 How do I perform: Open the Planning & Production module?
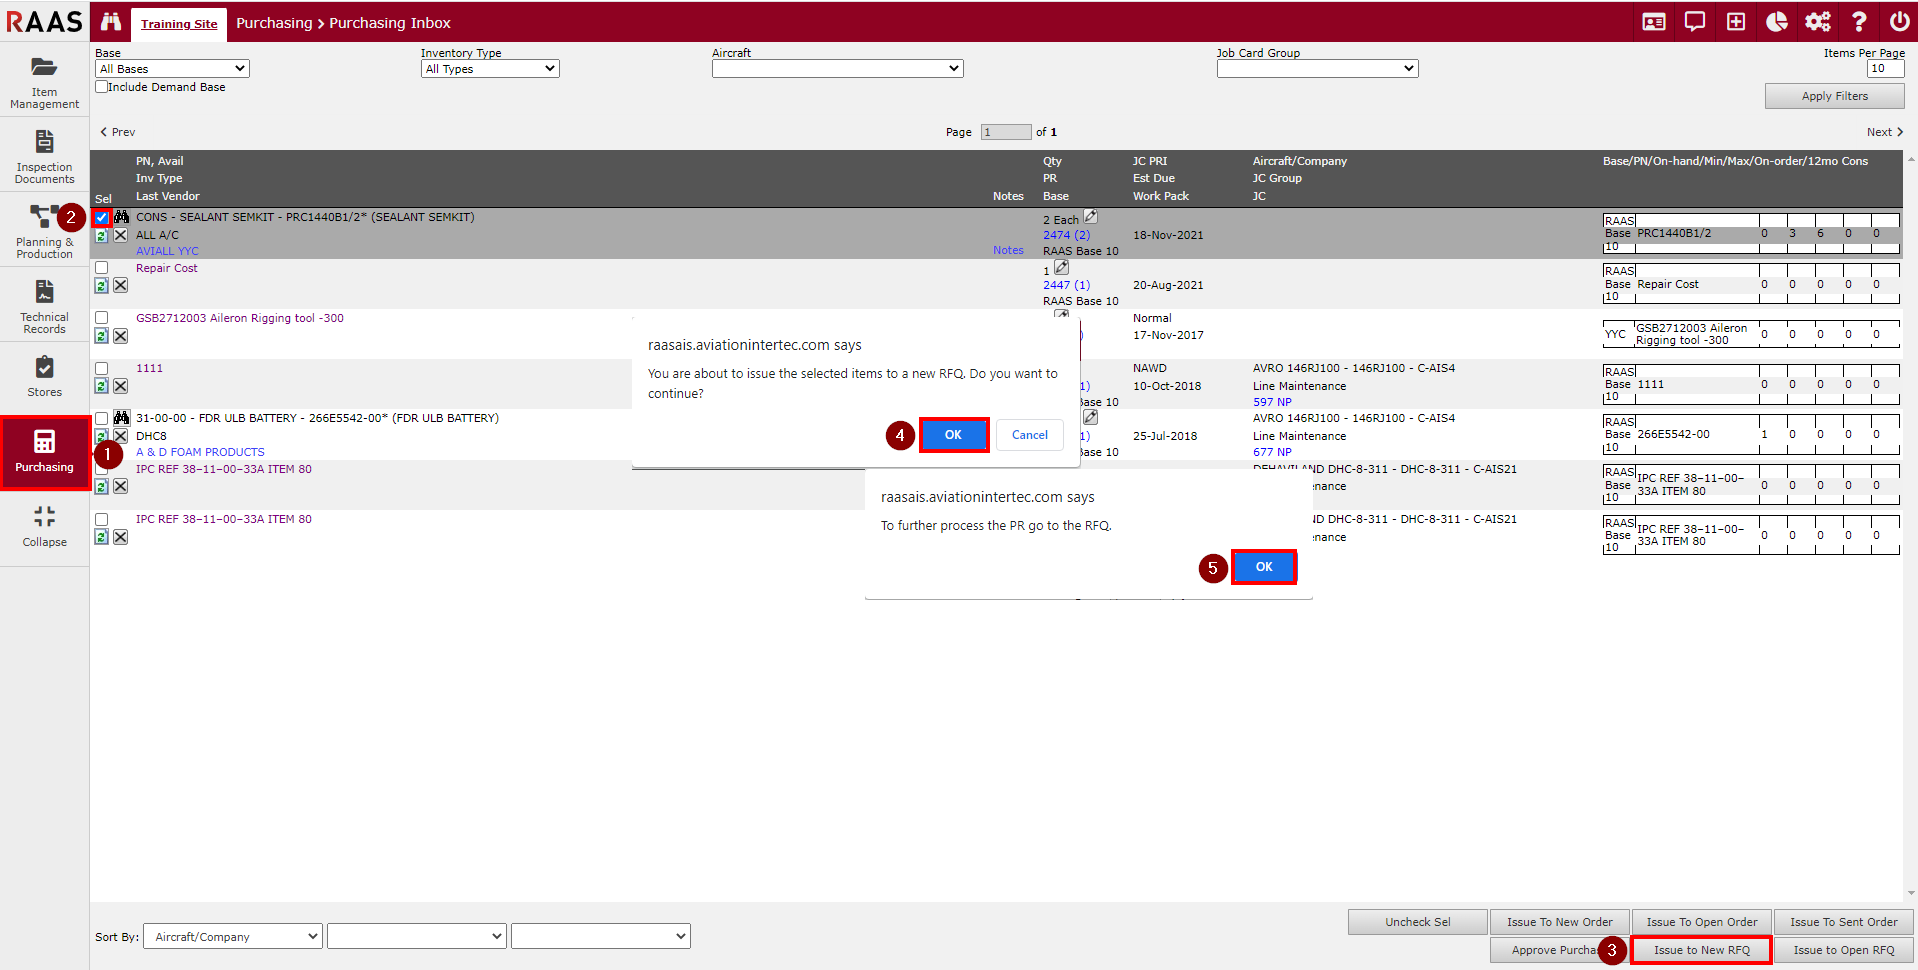[44, 231]
